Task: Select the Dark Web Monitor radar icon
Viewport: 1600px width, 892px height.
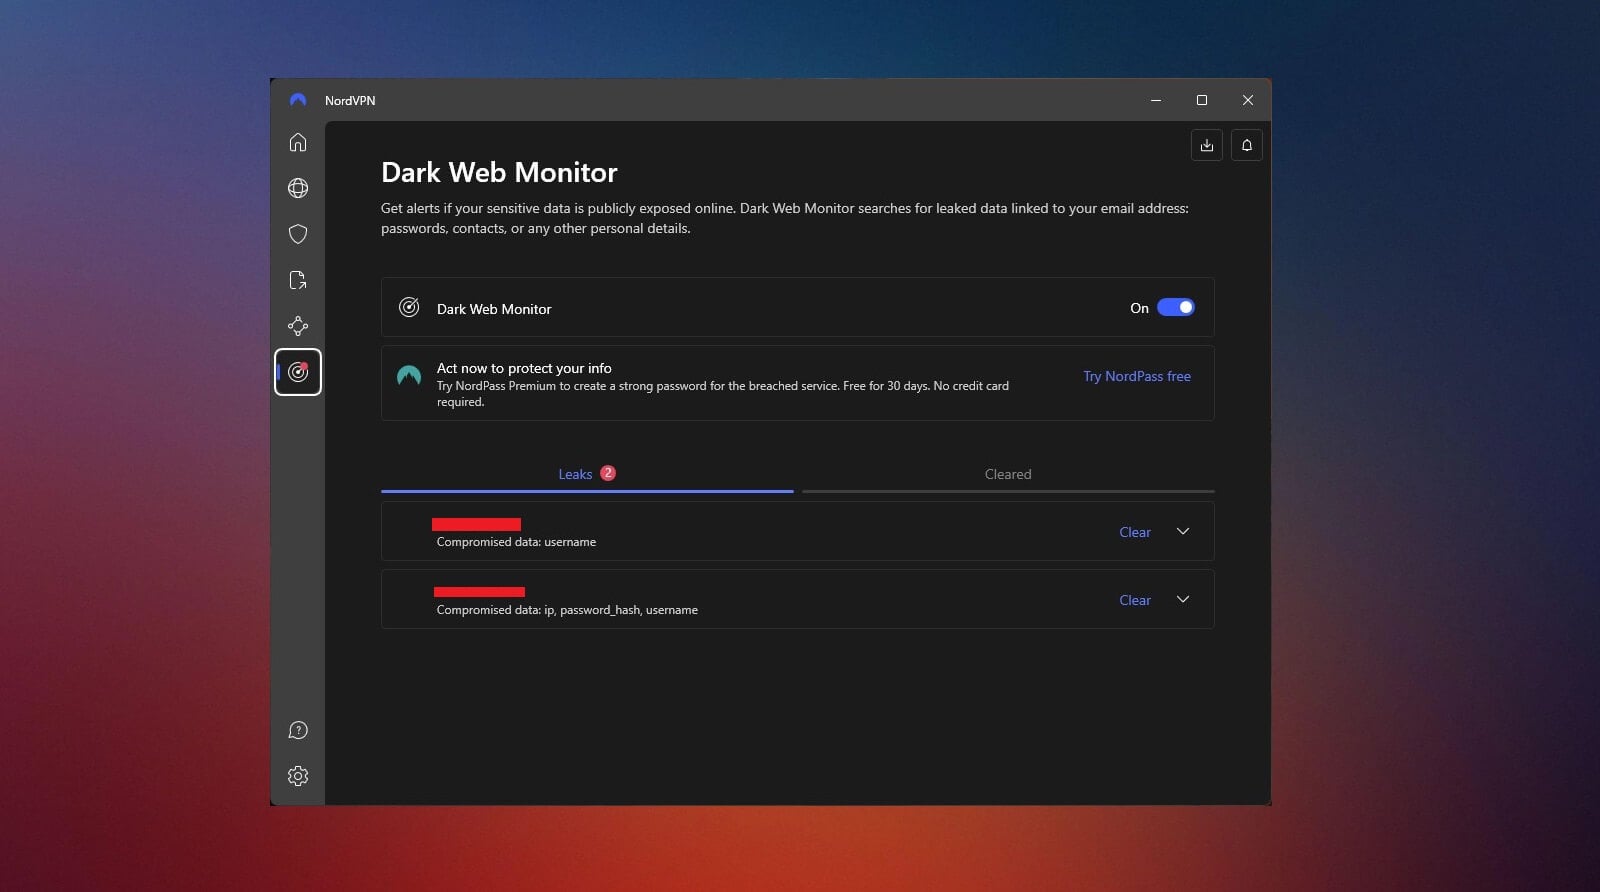Action: (x=298, y=372)
